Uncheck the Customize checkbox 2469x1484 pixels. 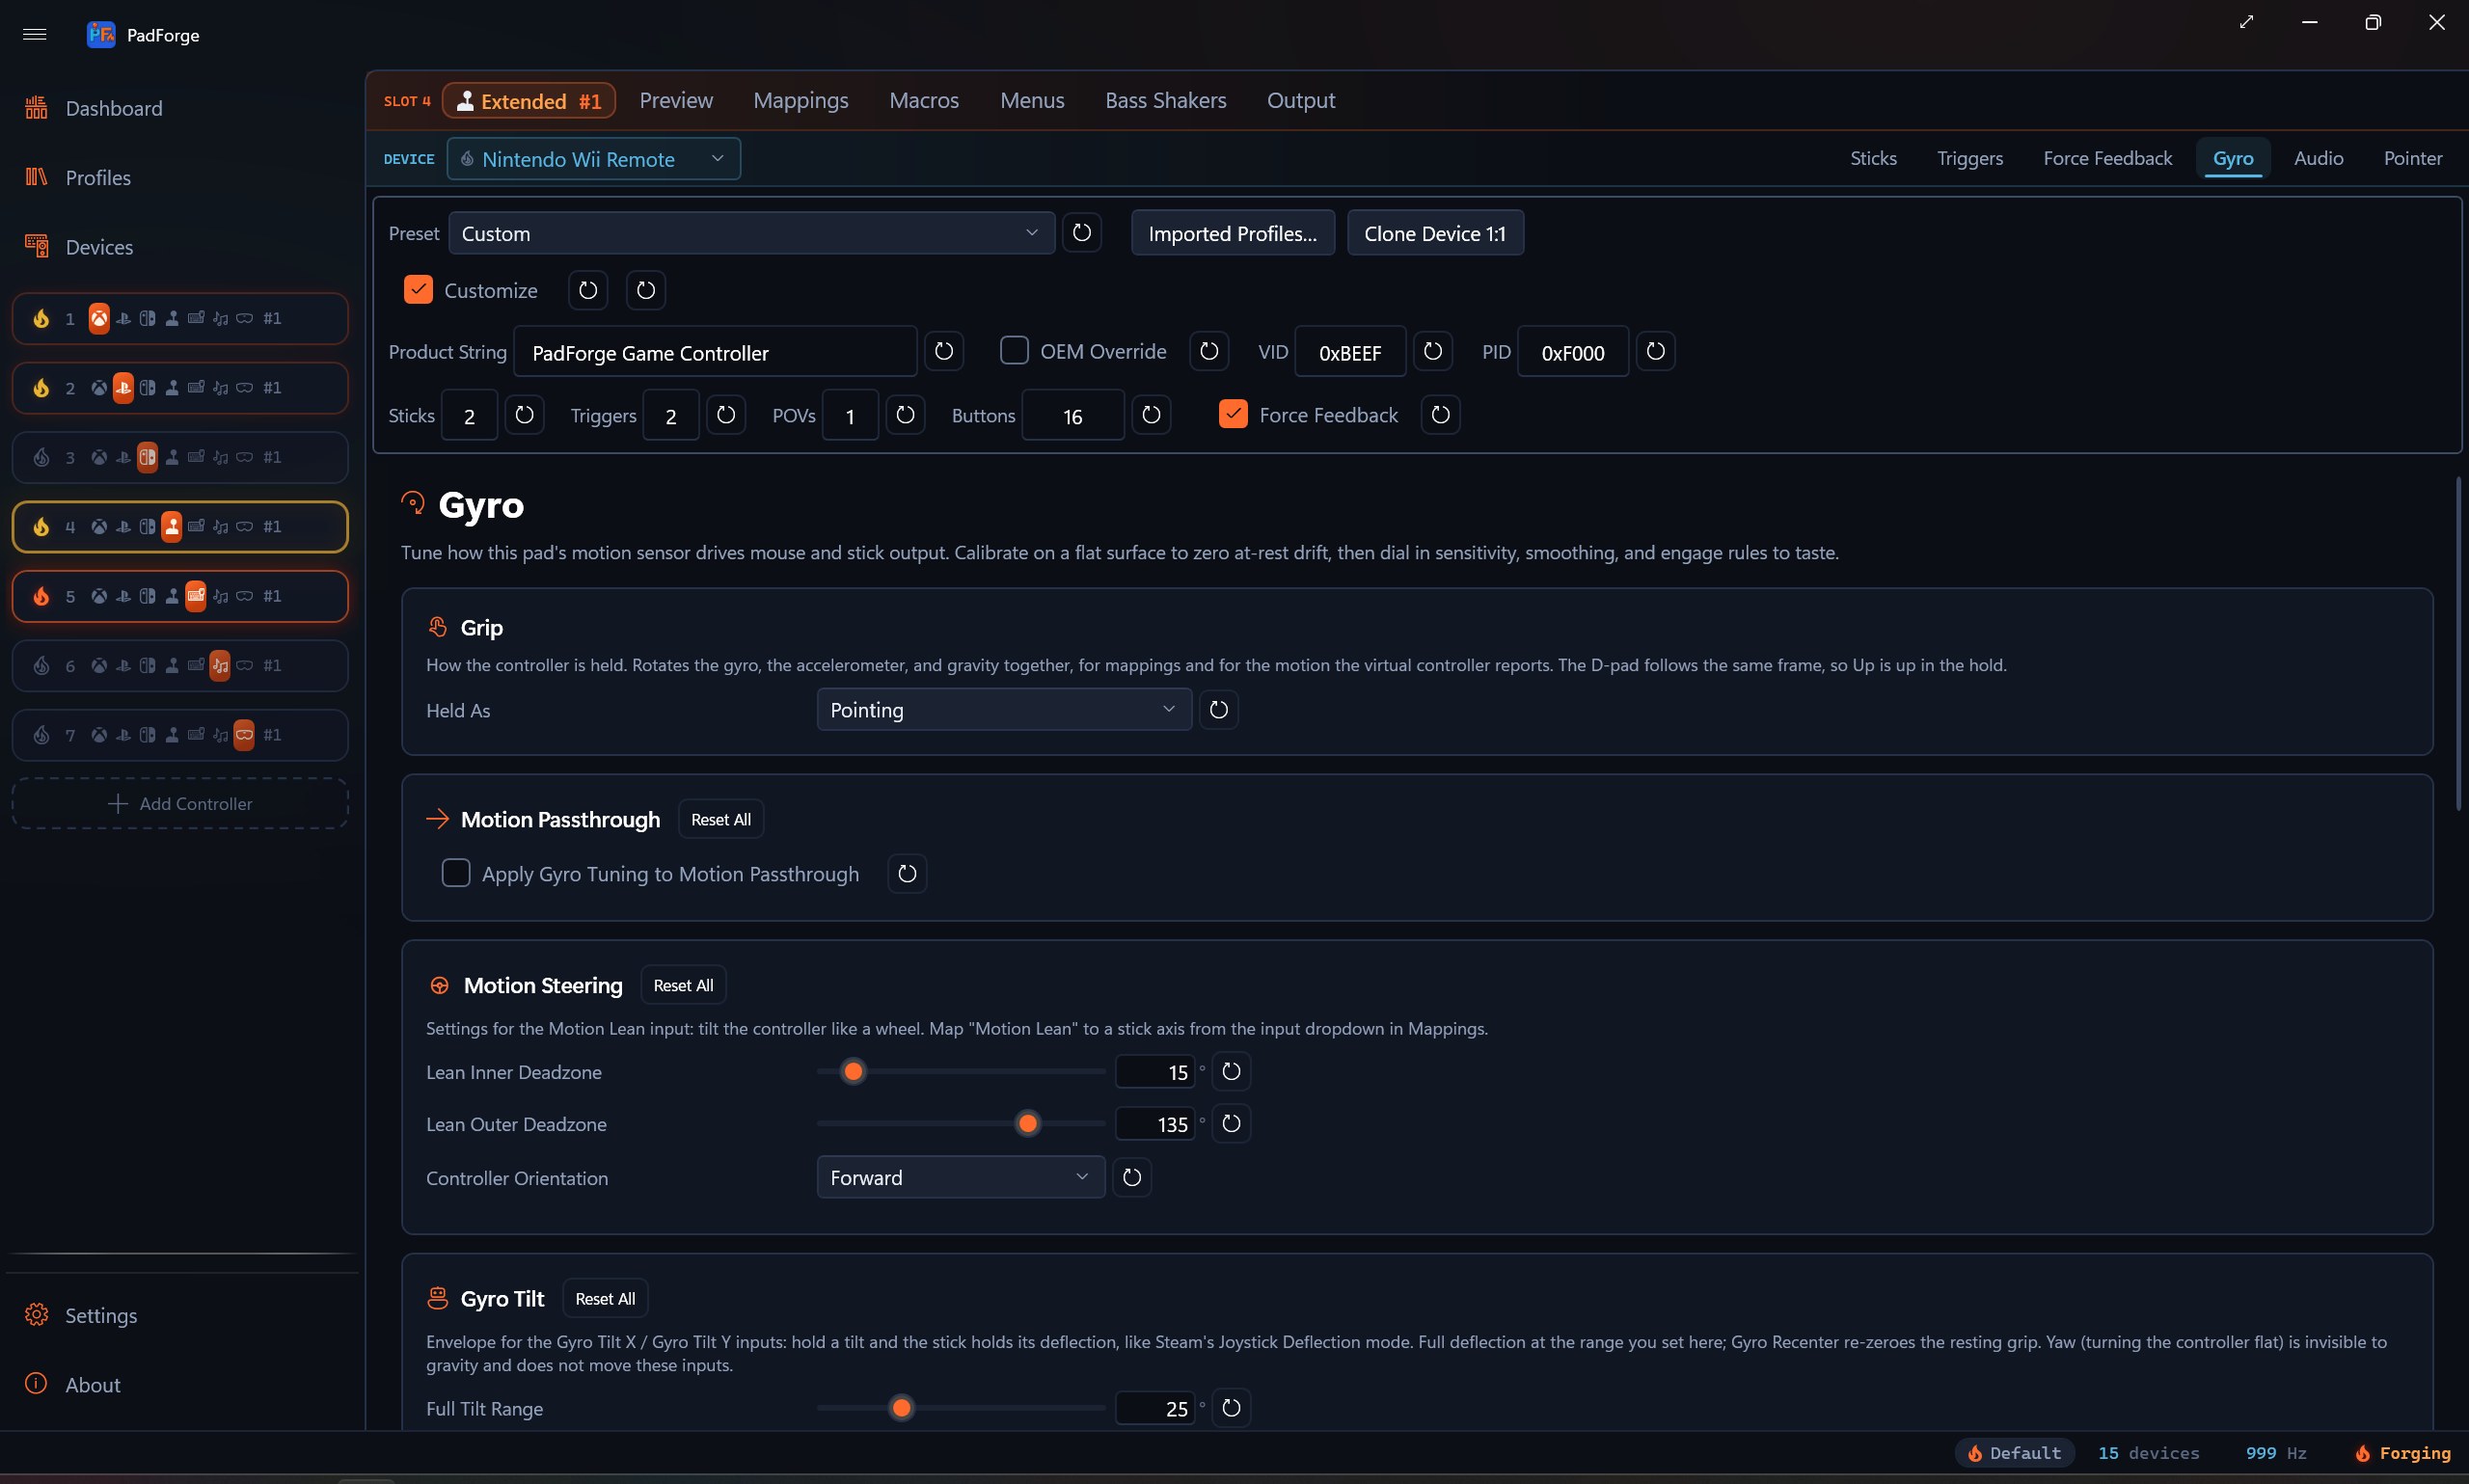tap(418, 289)
